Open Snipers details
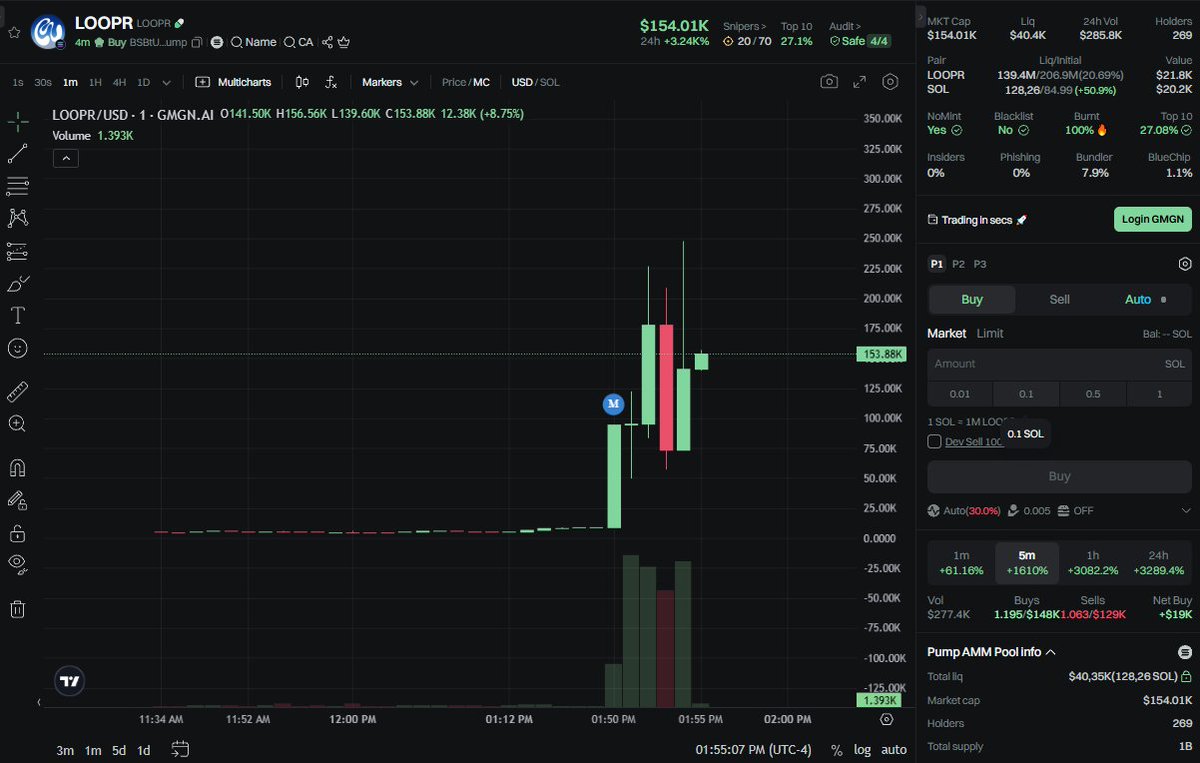The image size is (1200, 763). (745, 26)
